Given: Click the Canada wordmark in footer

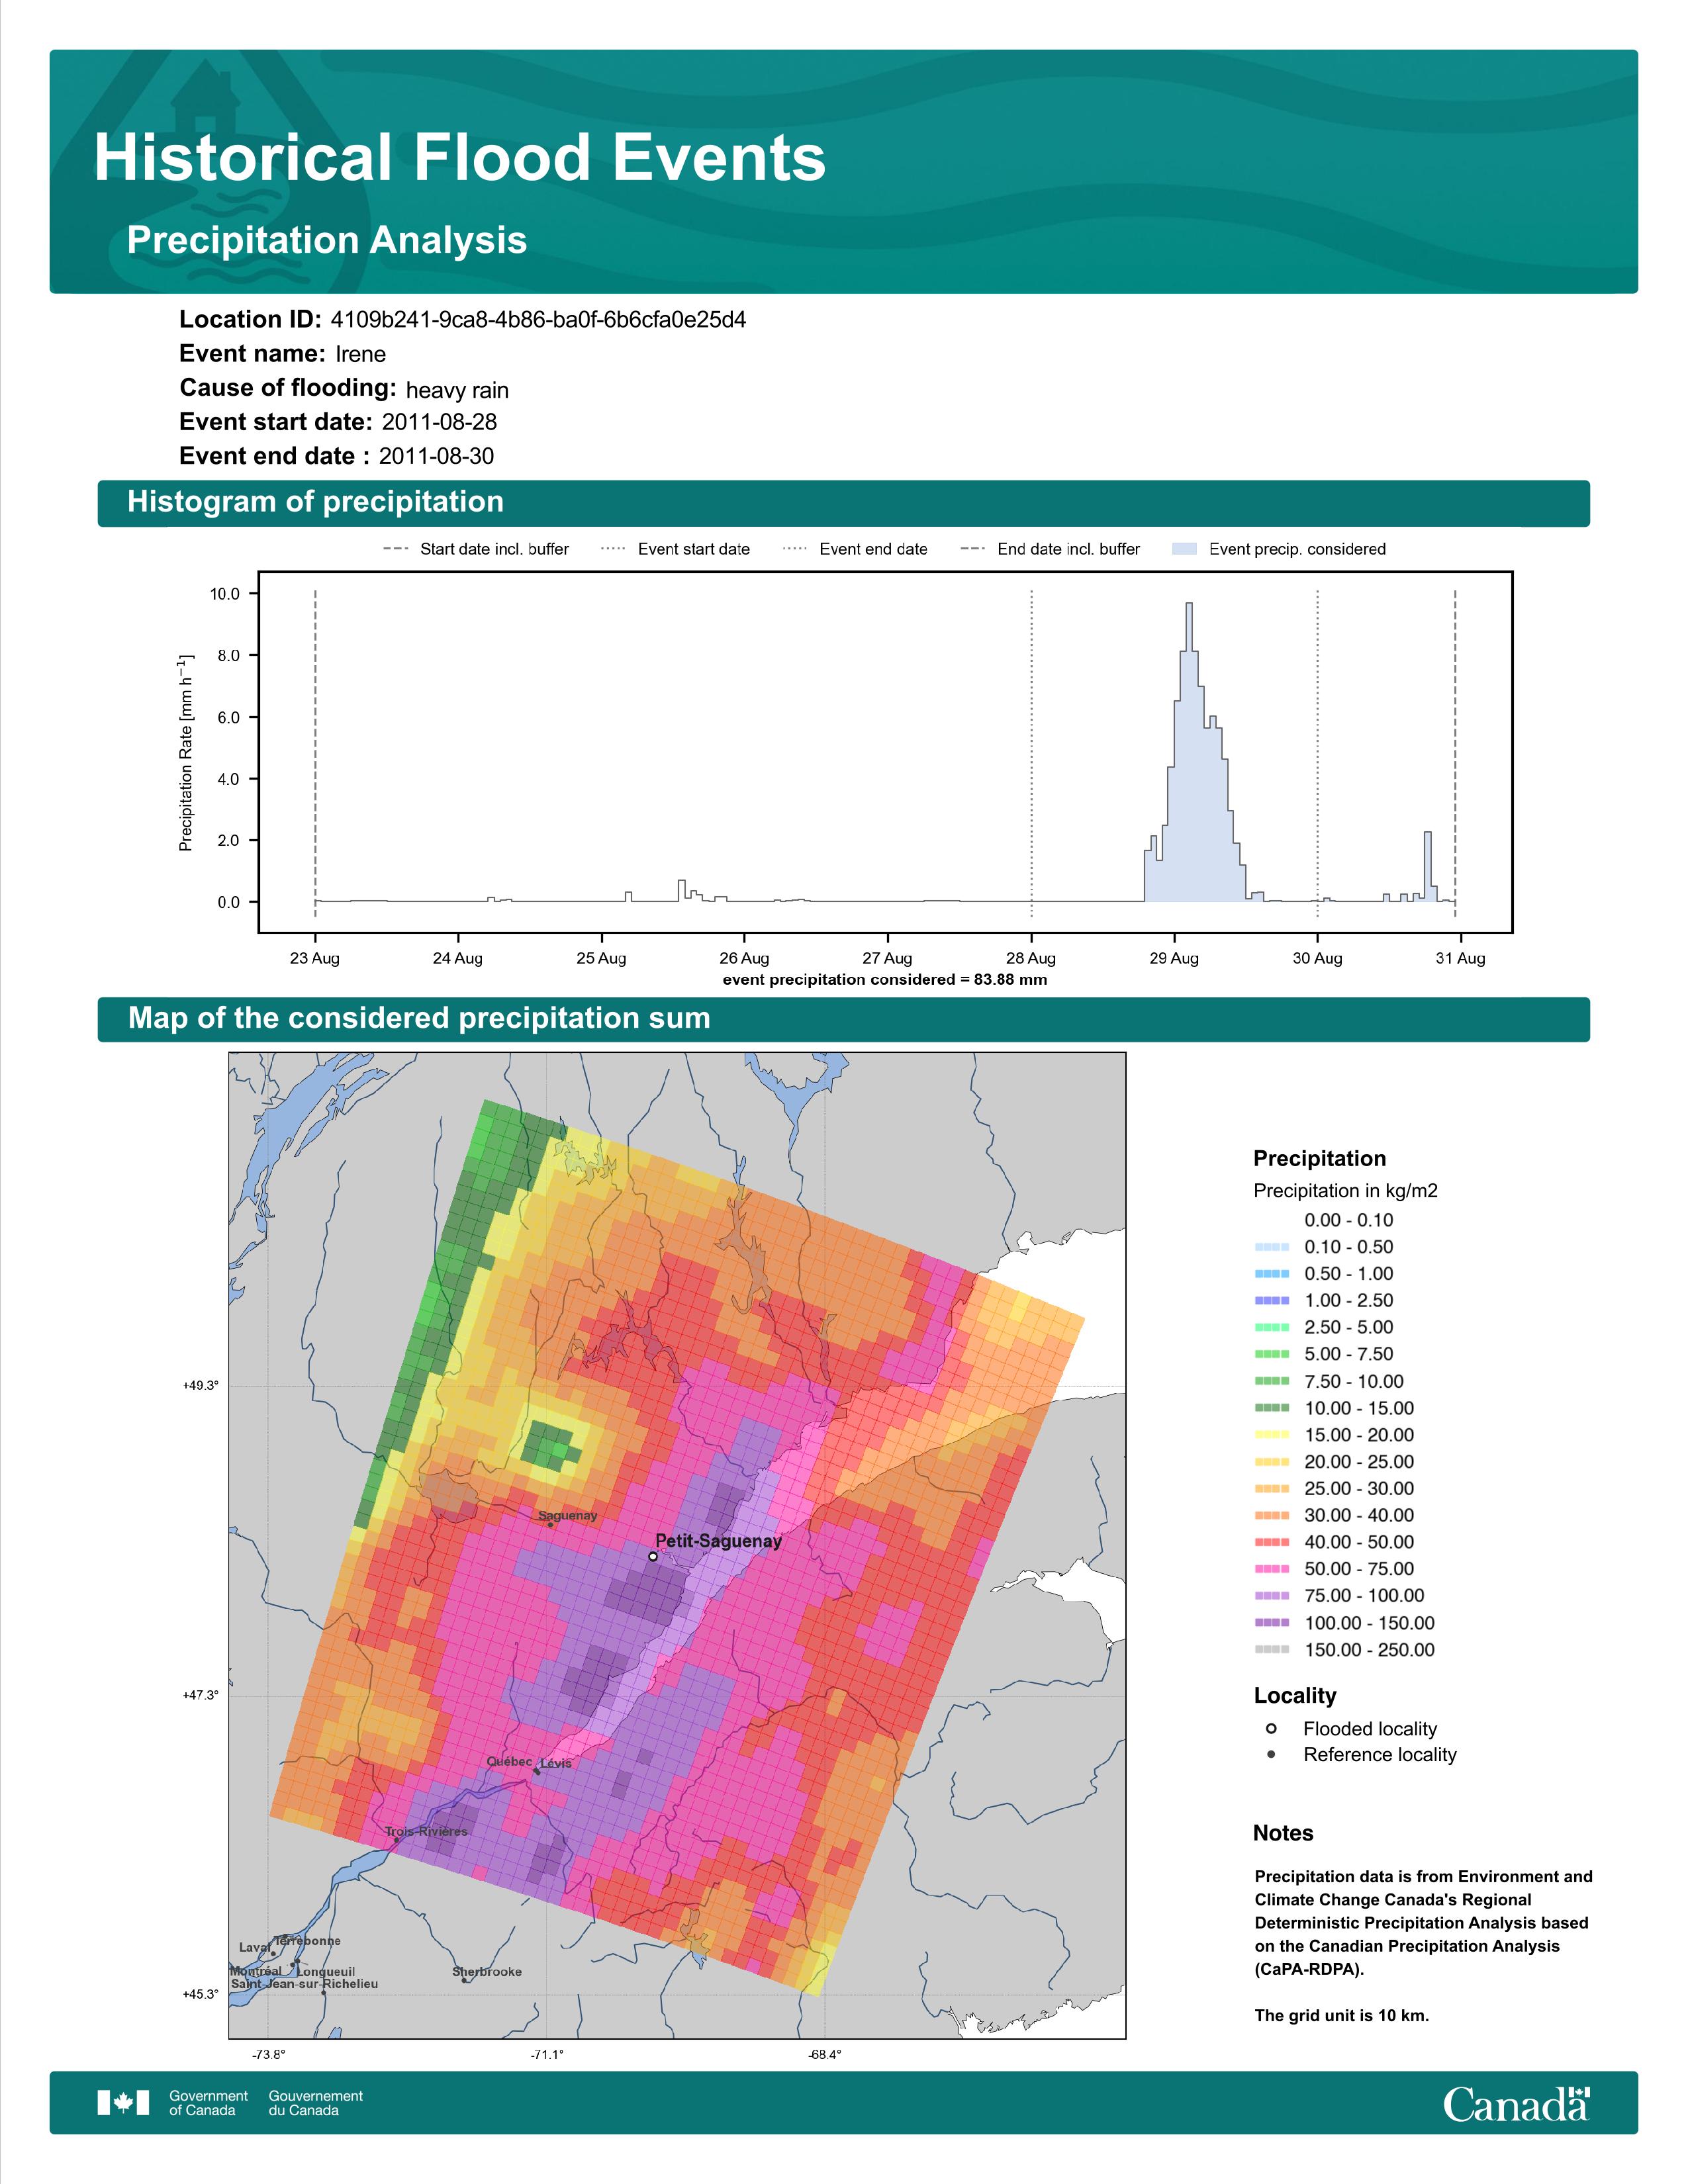Looking at the screenshot, I should (x=1516, y=2103).
